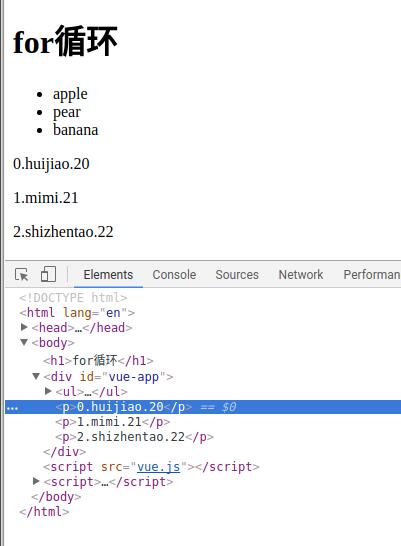Collapse the body element node

(24, 342)
